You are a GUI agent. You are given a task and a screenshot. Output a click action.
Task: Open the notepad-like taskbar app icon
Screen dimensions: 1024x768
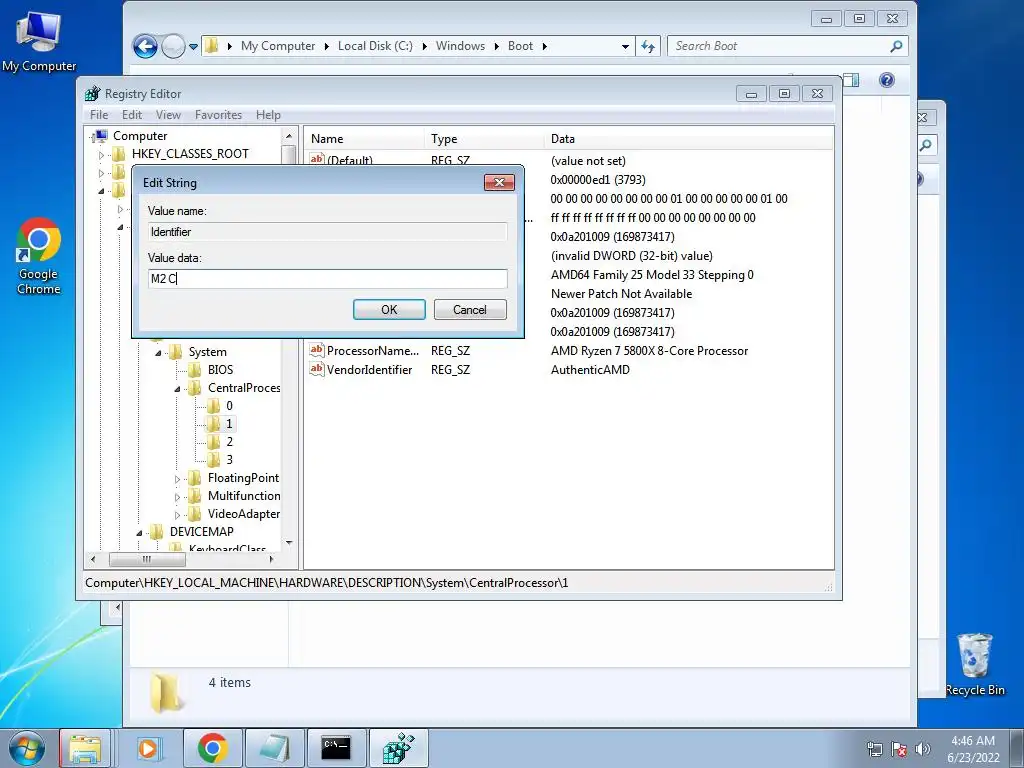coord(274,748)
